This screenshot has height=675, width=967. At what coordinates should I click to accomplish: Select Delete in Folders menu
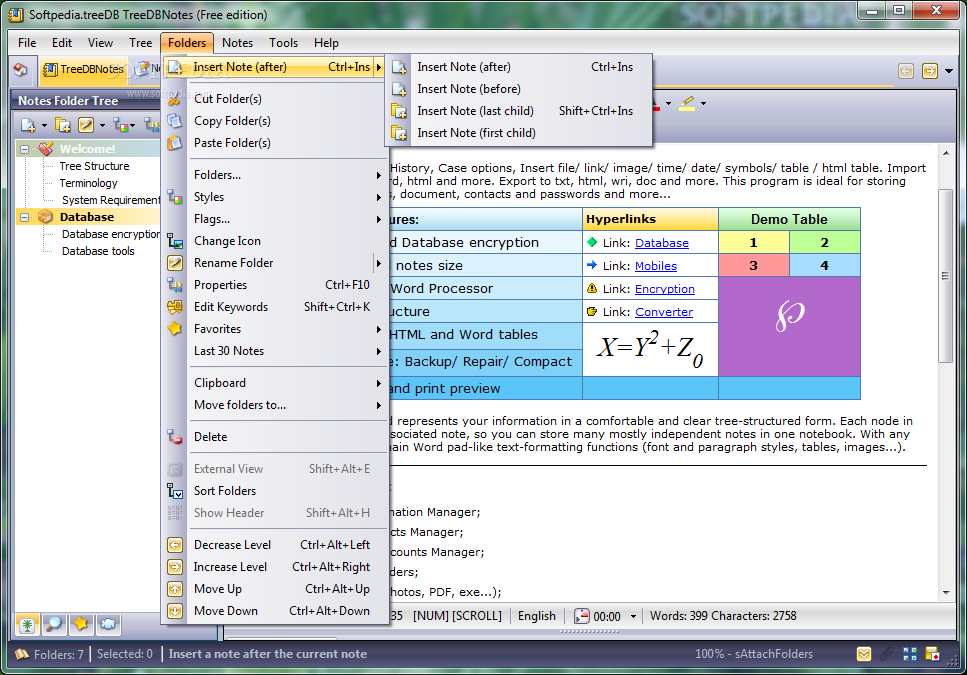(274, 437)
